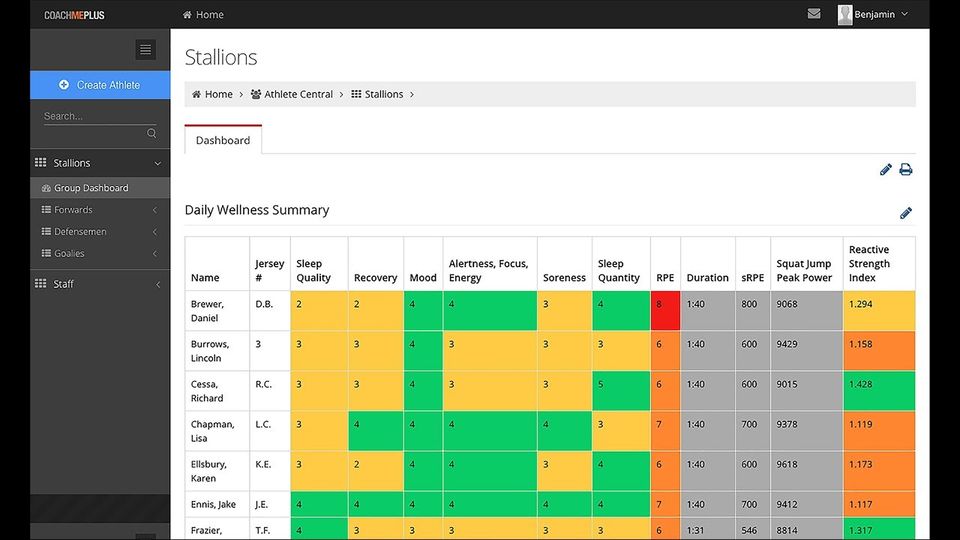Click the green 1.428 Reactive Strength cell
This screenshot has width=960, height=540.
(x=879, y=391)
